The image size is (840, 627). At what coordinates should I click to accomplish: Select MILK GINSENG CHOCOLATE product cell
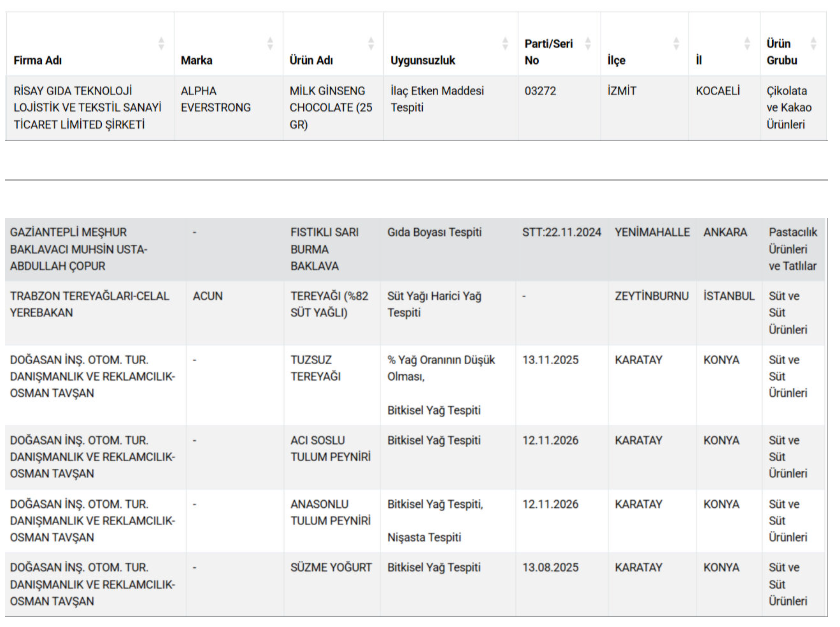click(331, 108)
